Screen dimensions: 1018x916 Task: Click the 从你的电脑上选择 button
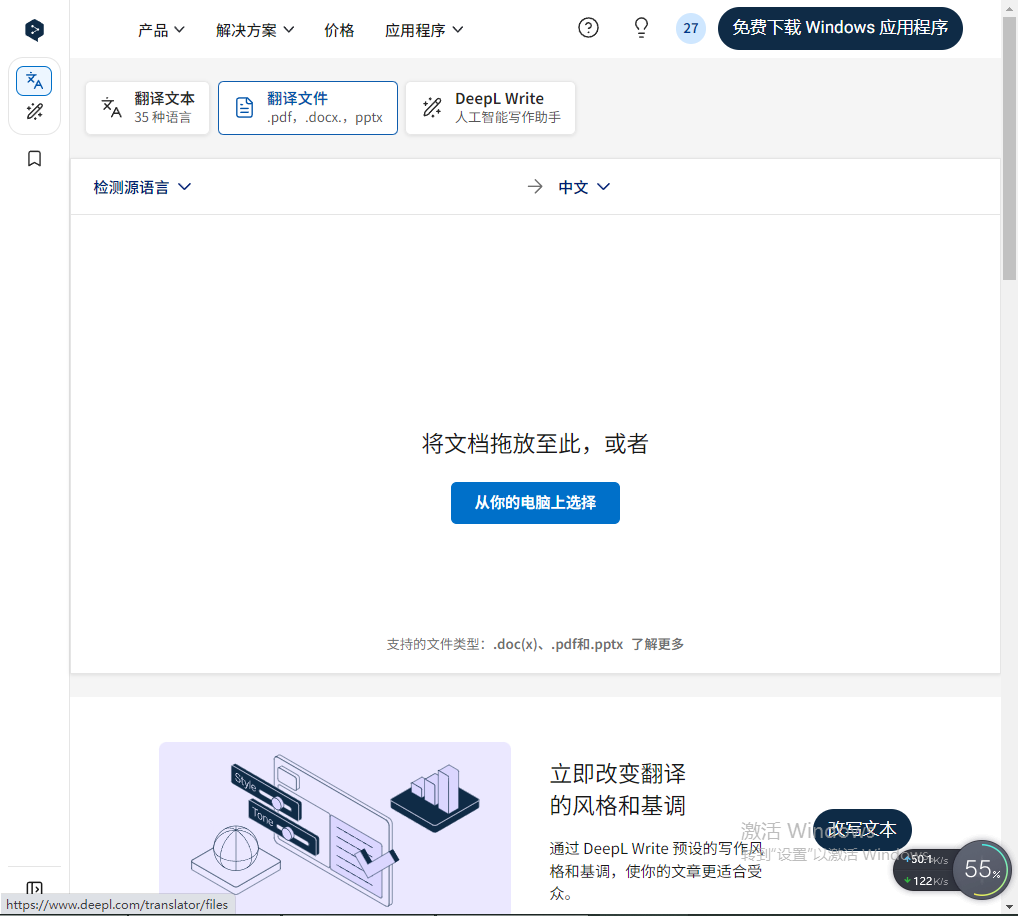pyautogui.click(x=535, y=502)
